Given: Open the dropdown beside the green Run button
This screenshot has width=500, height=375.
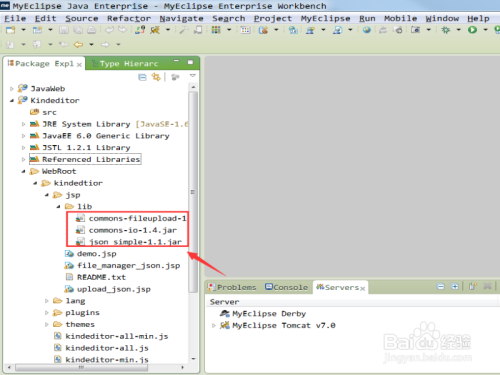Looking at the screenshot, I should 486,30.
